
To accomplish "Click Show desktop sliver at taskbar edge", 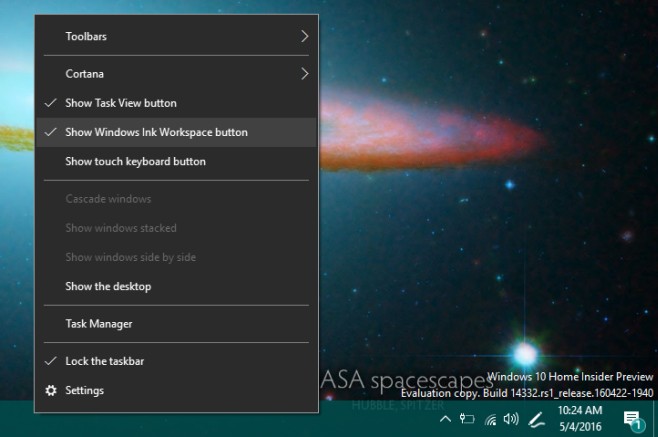I will point(655,419).
